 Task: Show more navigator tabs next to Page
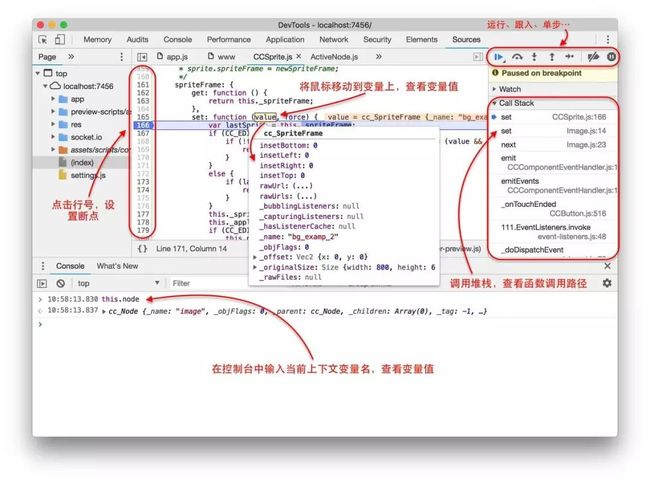coord(71,56)
